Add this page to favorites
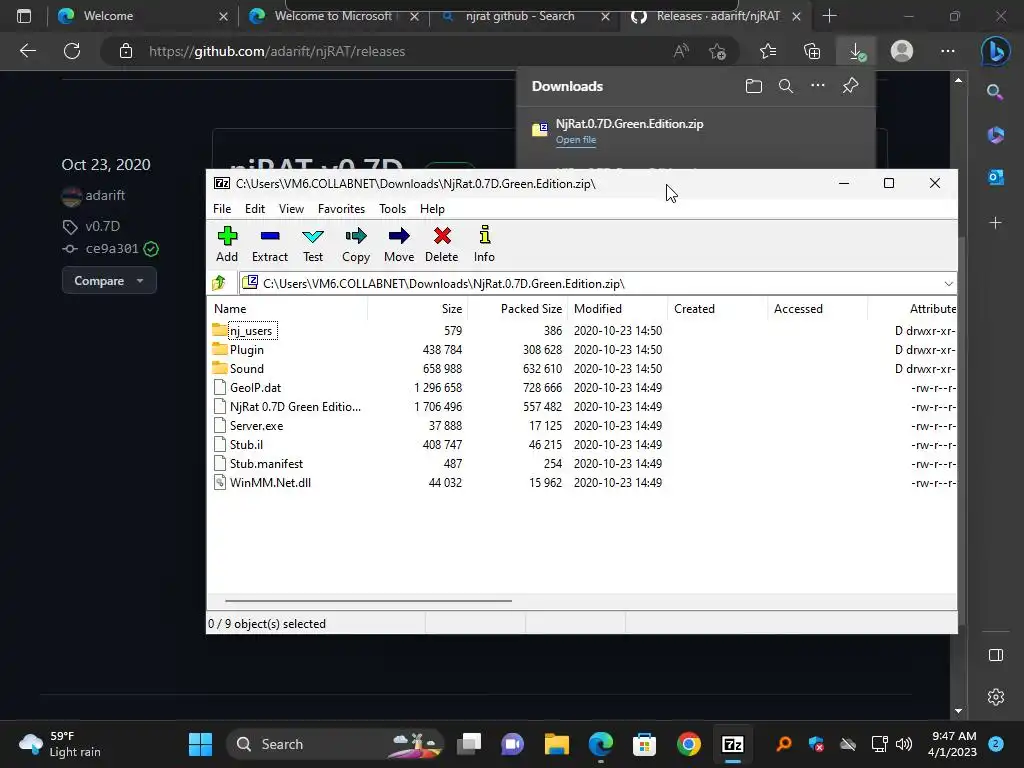1024x768 pixels. [717, 51]
